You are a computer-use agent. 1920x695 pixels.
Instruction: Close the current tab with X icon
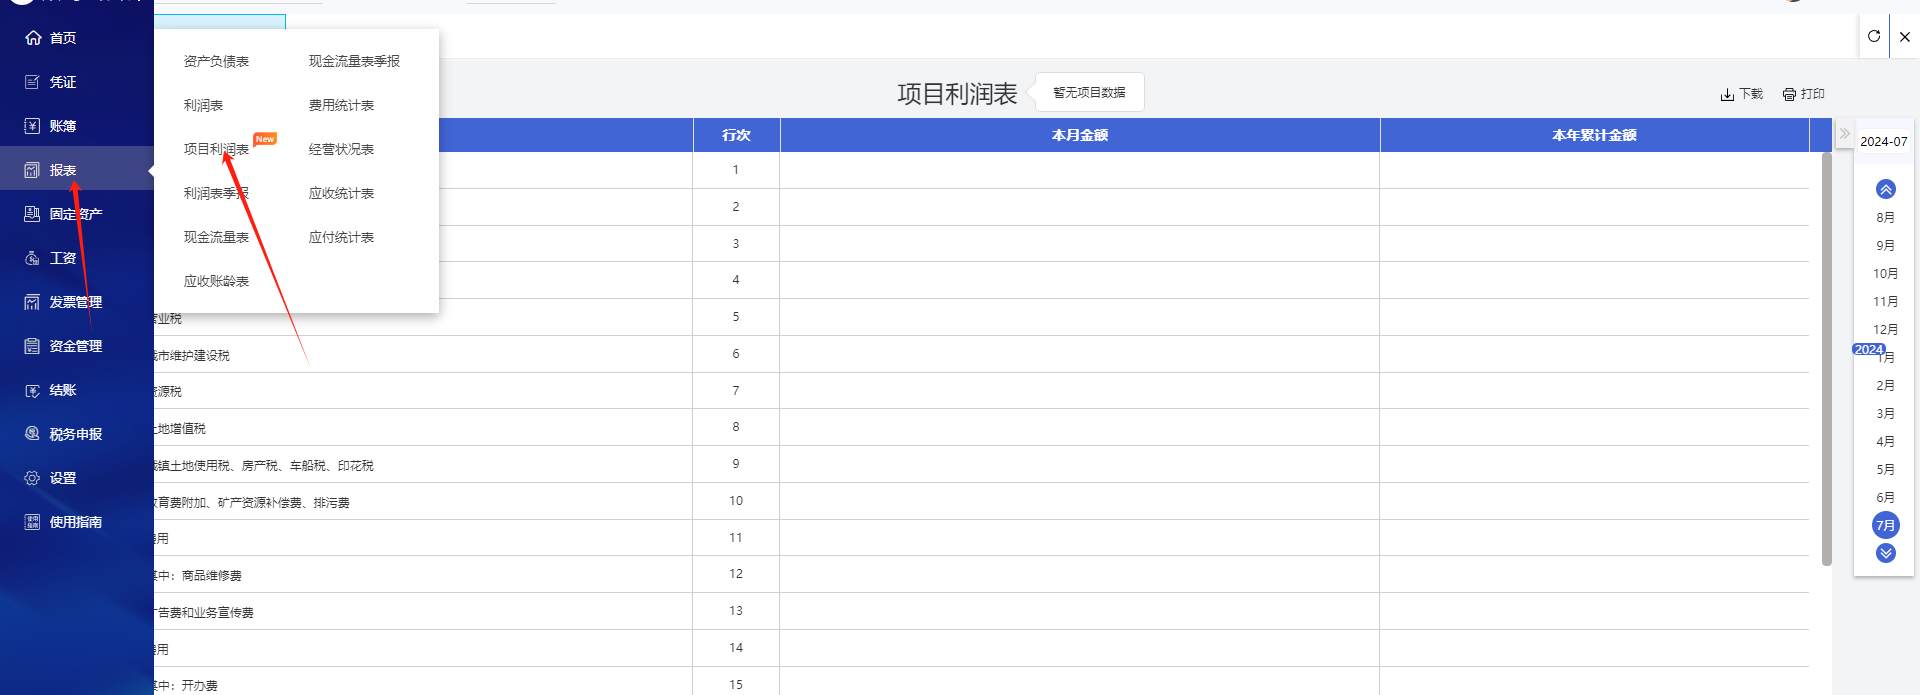pos(1905,37)
